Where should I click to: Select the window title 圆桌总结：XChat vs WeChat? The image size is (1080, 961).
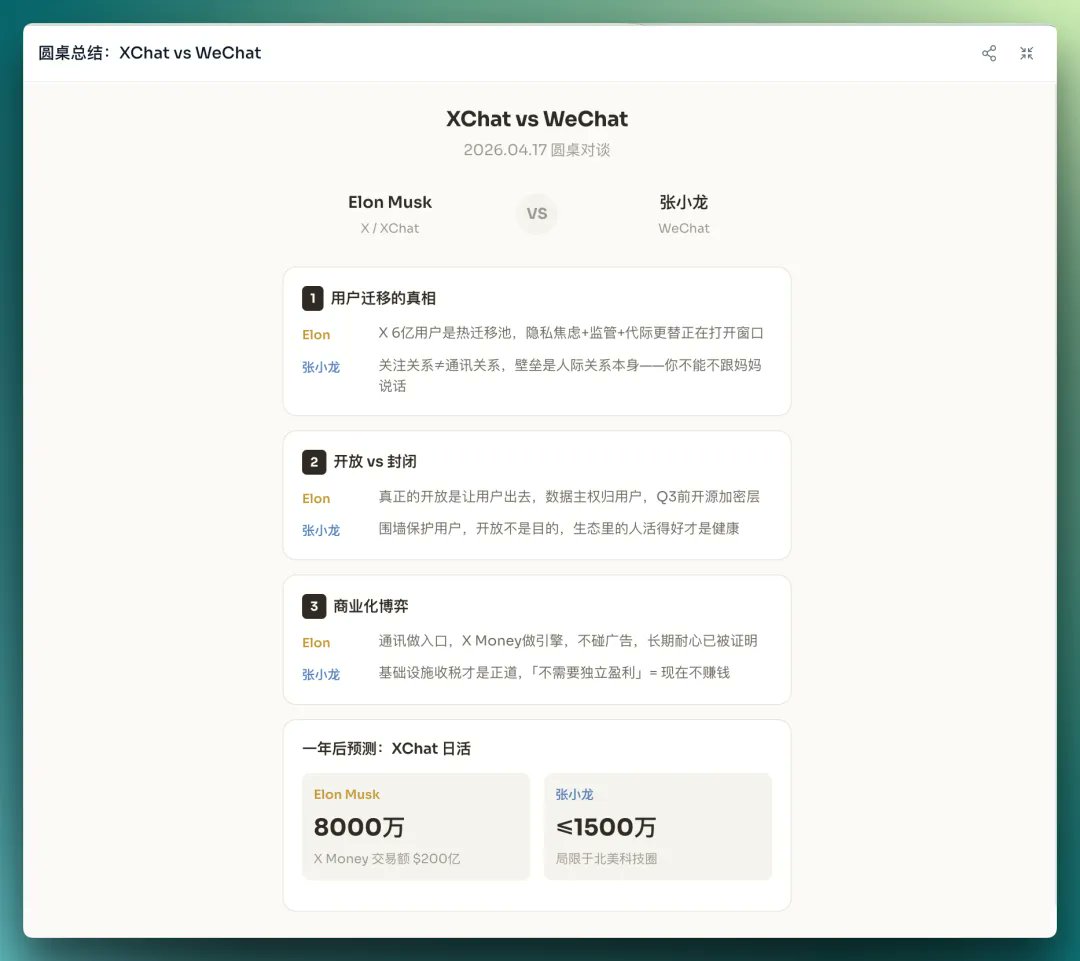coord(149,53)
